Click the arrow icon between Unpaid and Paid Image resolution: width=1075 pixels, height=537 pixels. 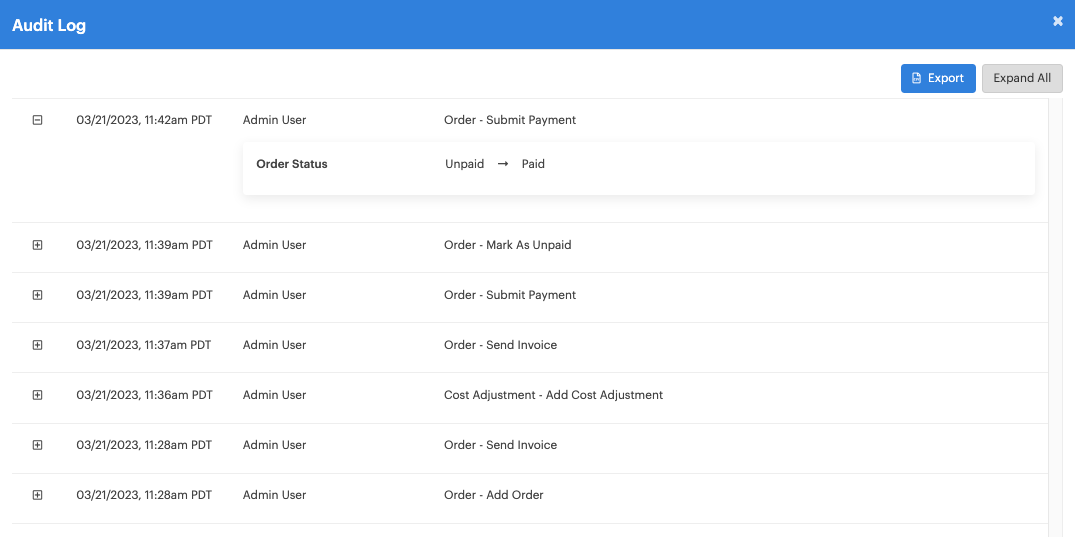[503, 165]
